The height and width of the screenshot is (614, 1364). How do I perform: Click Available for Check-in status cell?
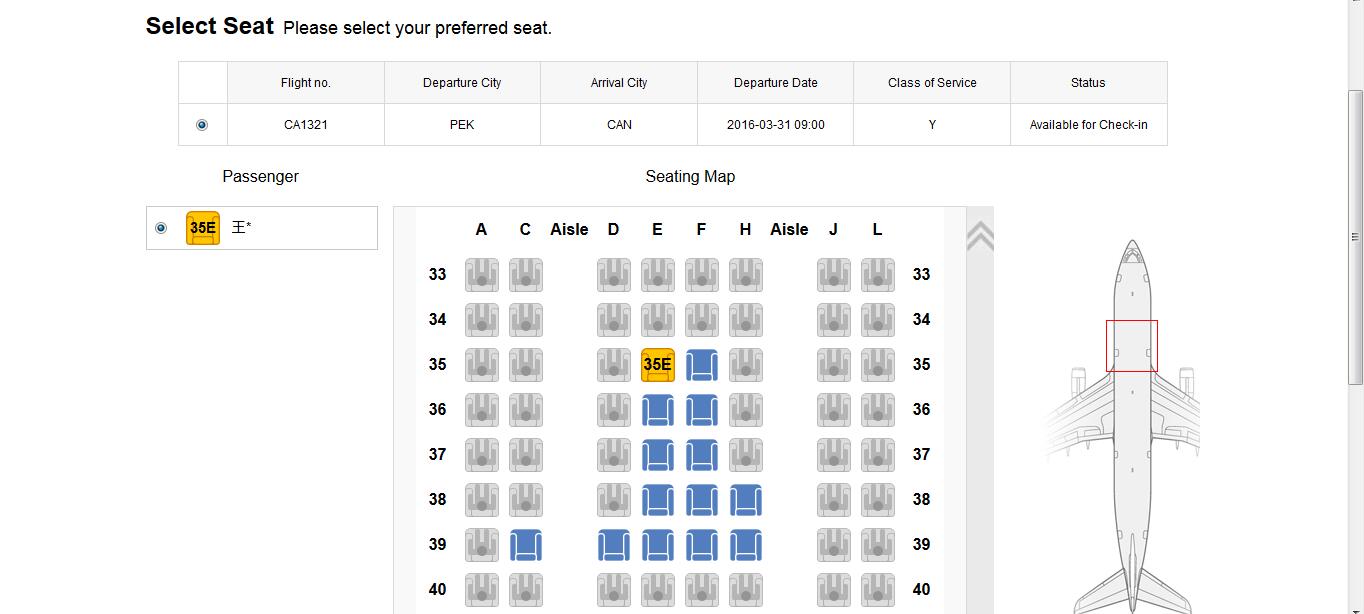(1088, 125)
